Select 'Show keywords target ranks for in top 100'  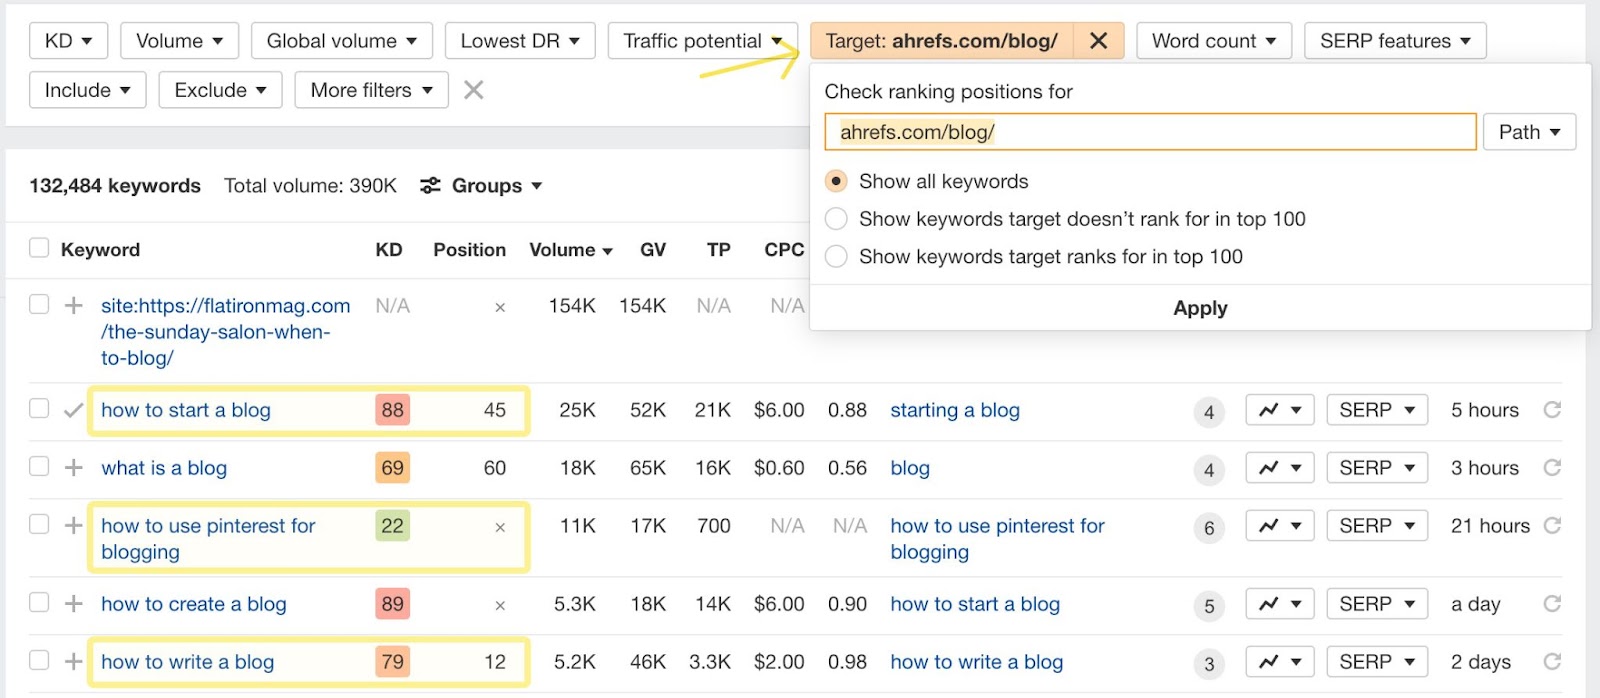[836, 257]
